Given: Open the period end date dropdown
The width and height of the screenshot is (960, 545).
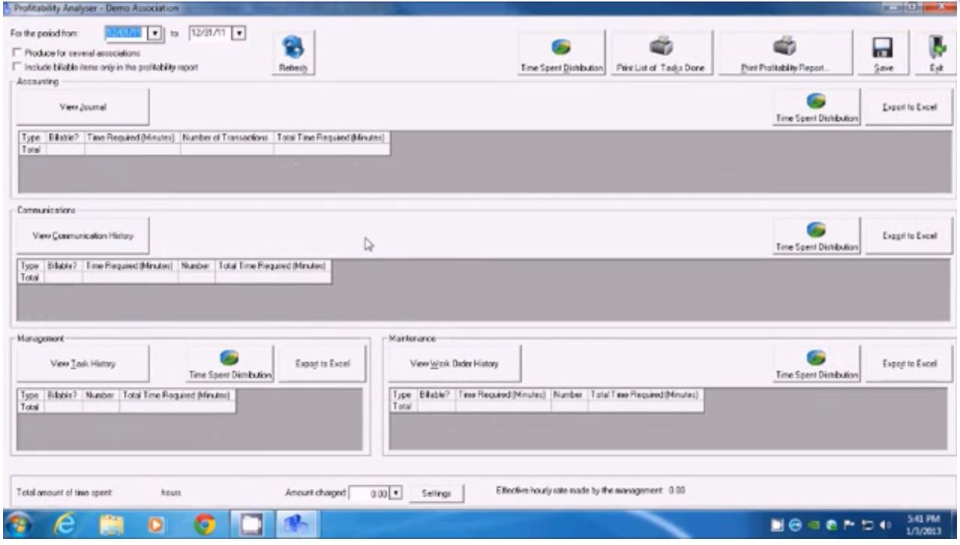Looking at the screenshot, I should pyautogui.click(x=239, y=33).
